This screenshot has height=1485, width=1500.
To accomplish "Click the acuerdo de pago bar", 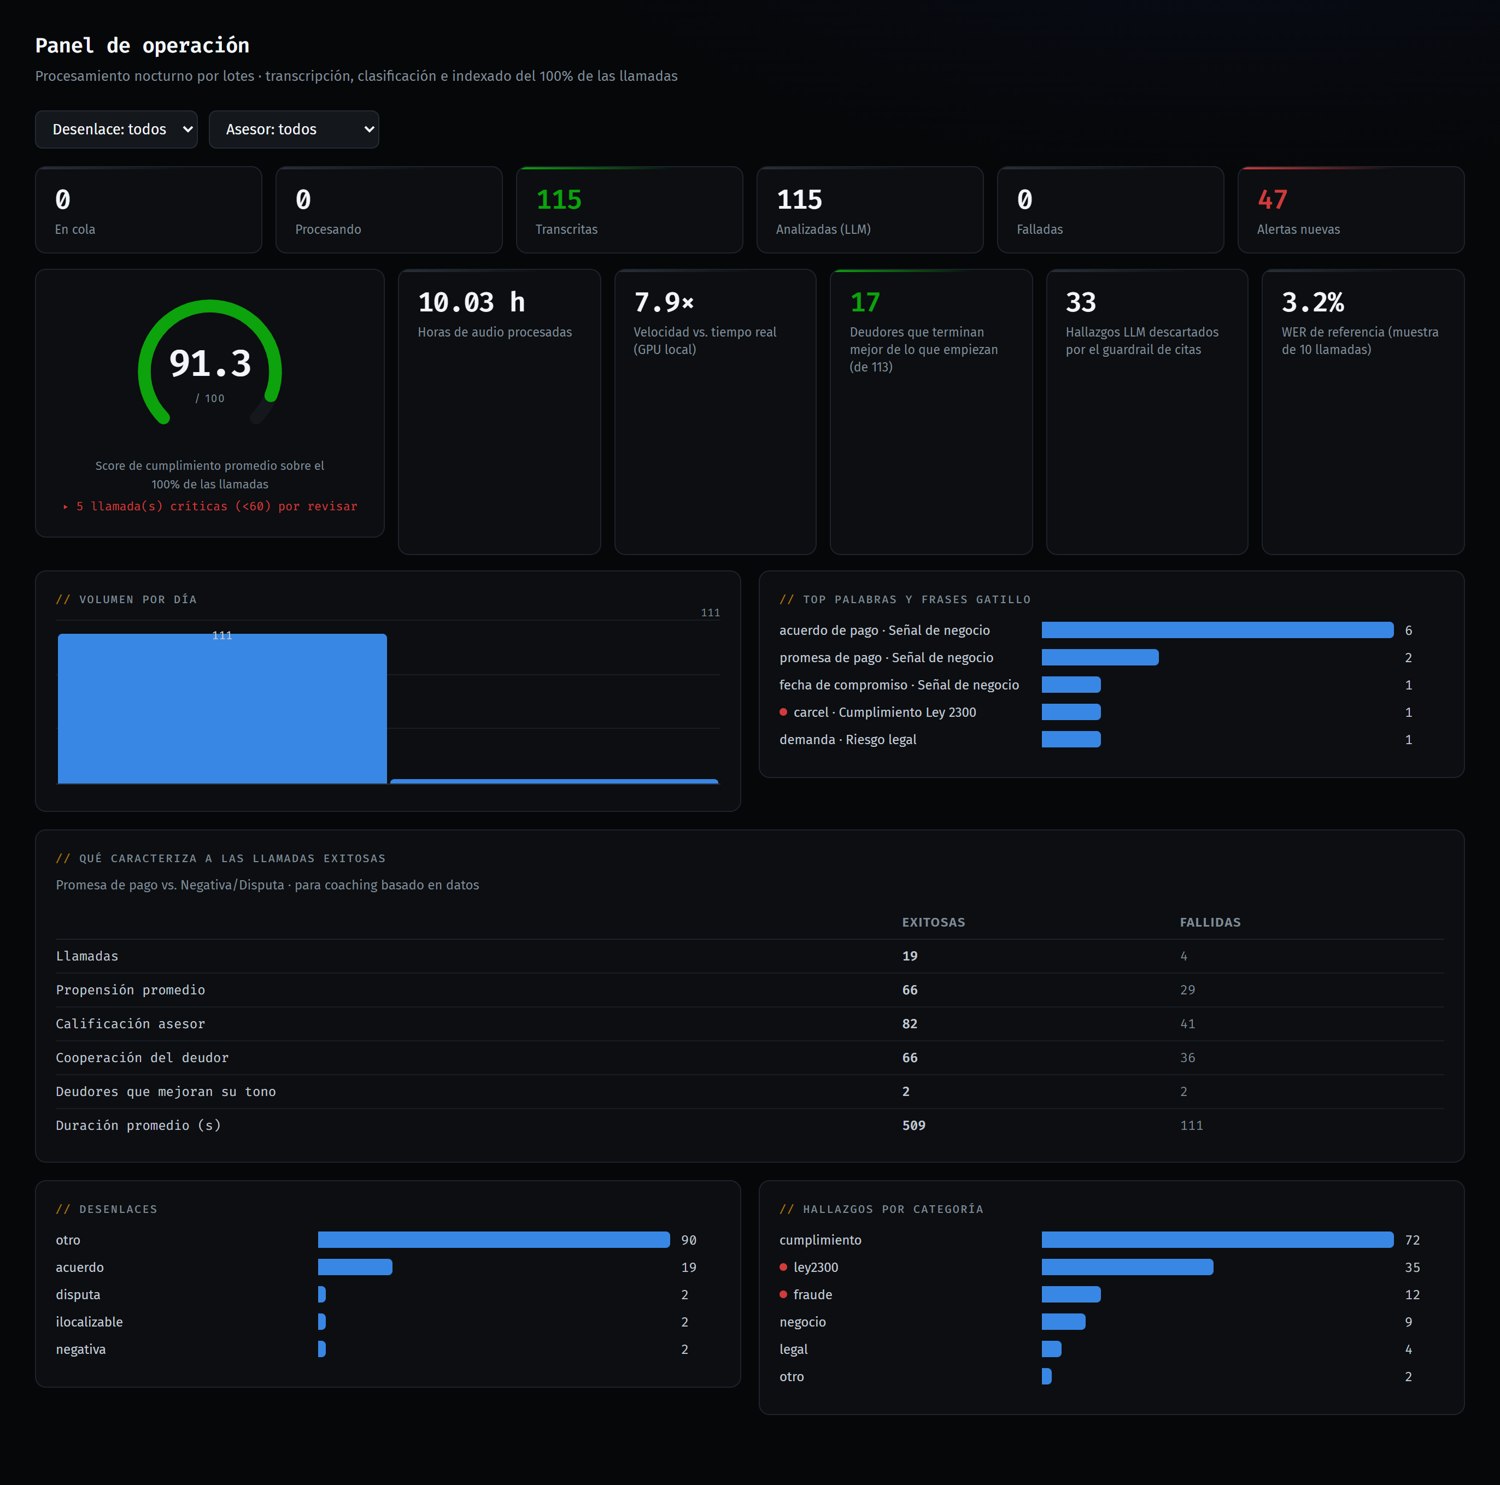I will pos(1217,630).
